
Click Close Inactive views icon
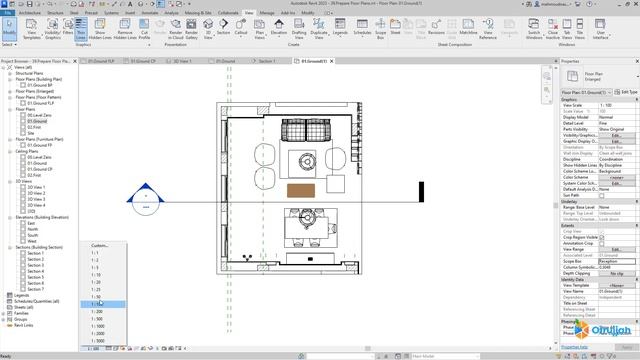[x=553, y=29]
